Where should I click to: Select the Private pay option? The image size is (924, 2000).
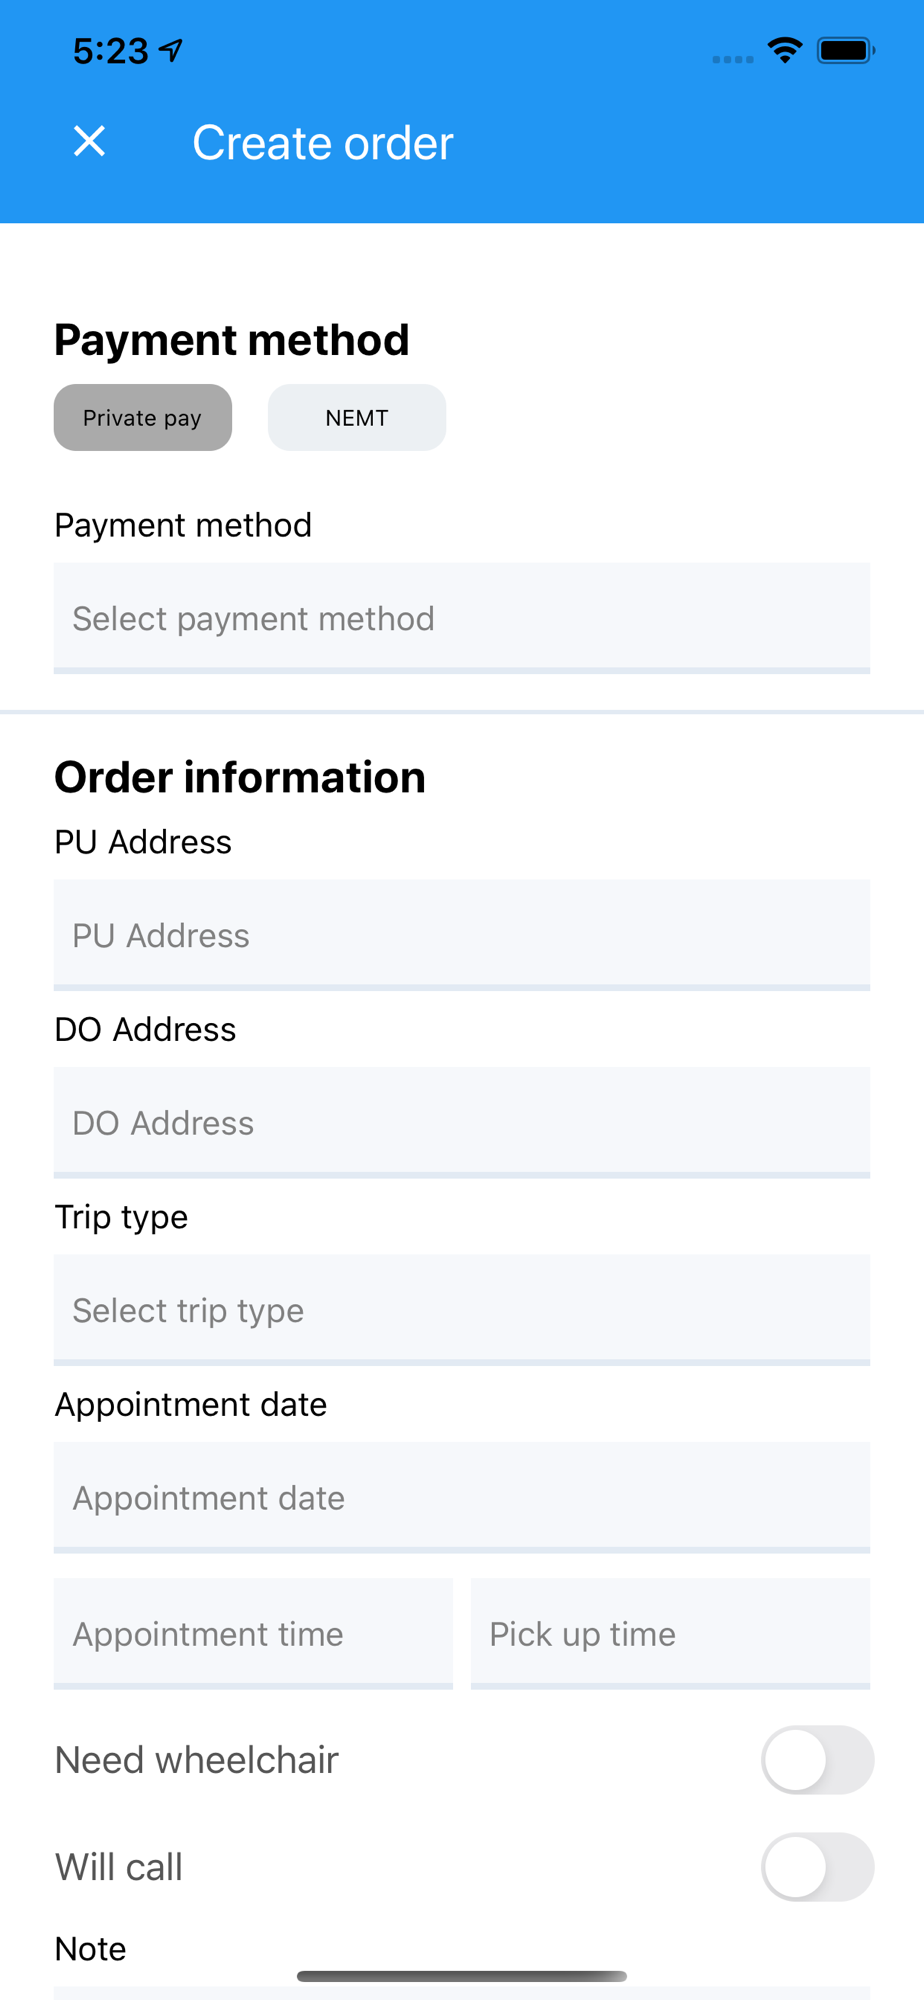pyautogui.click(x=143, y=417)
